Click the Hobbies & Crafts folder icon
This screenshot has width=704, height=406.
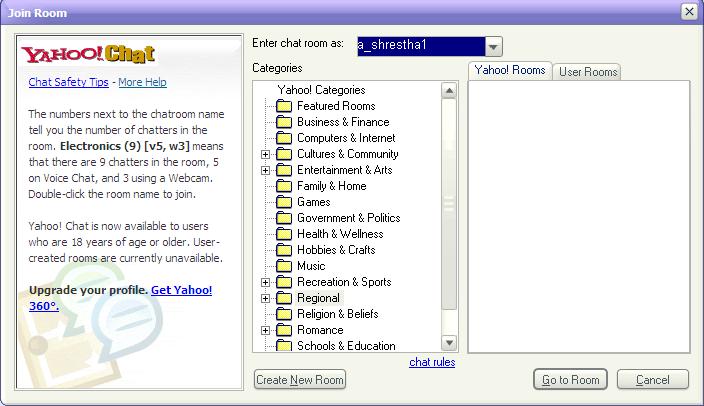point(284,250)
